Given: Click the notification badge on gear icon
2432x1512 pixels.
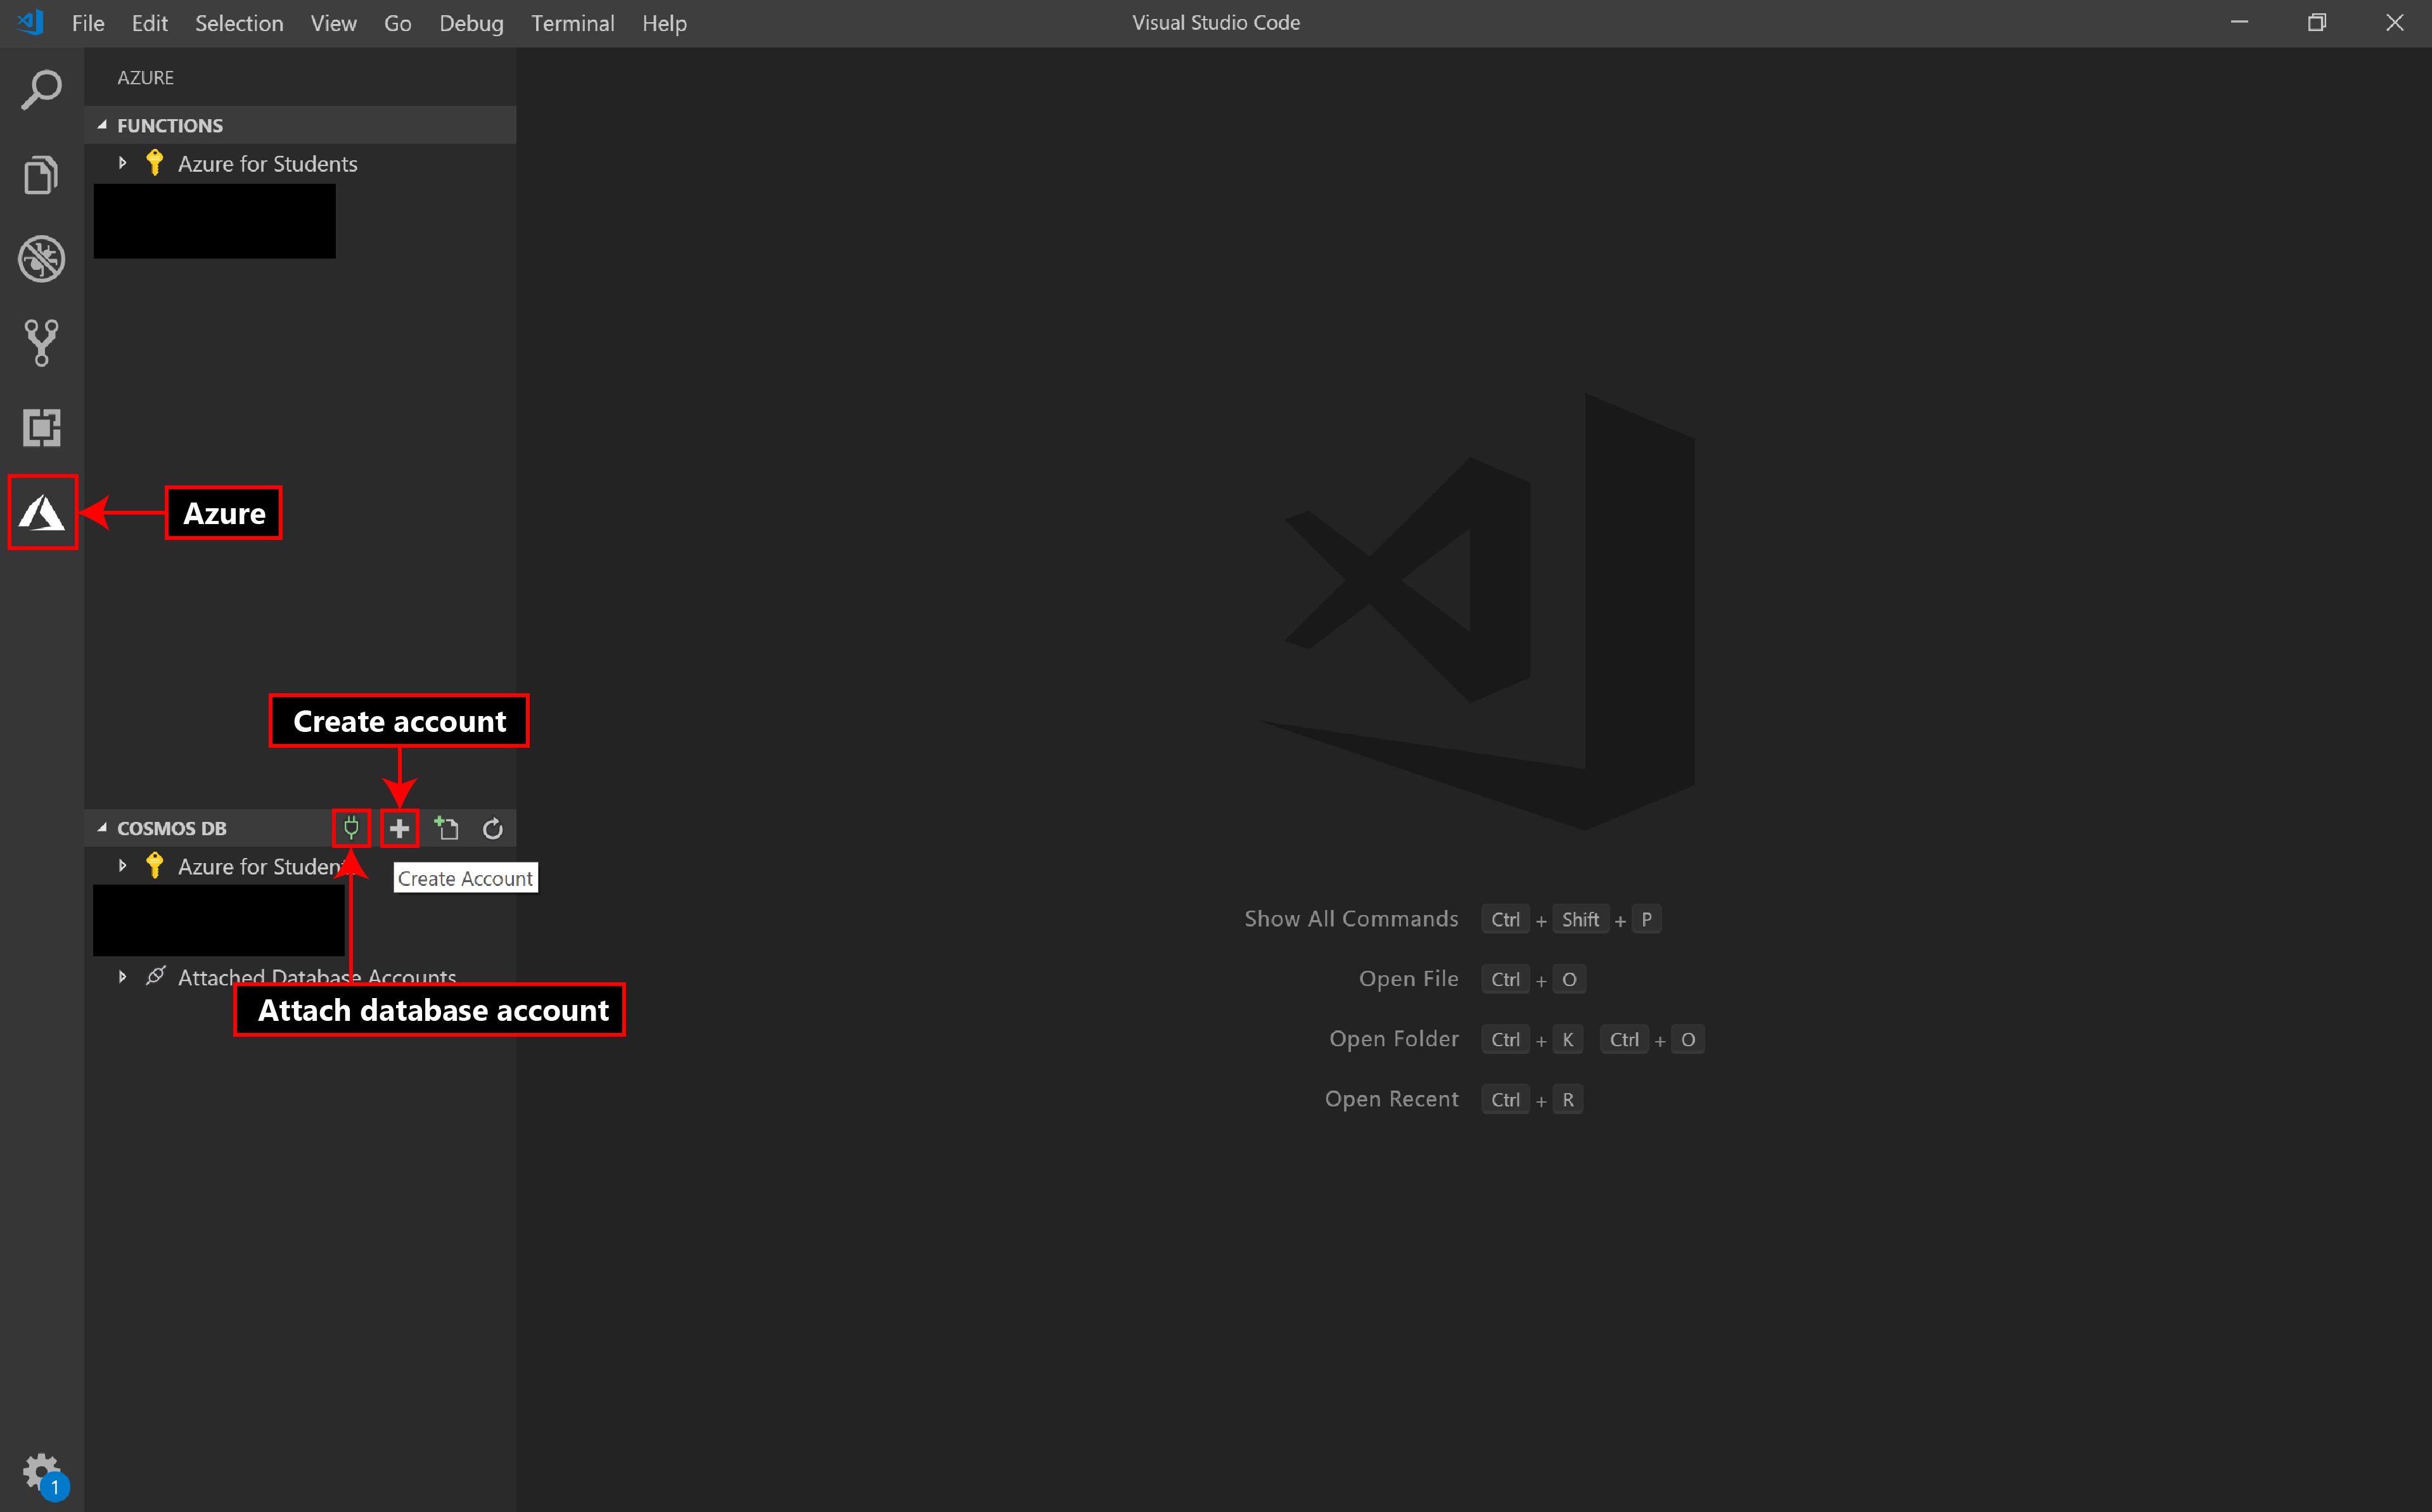Looking at the screenshot, I should coord(55,1487).
